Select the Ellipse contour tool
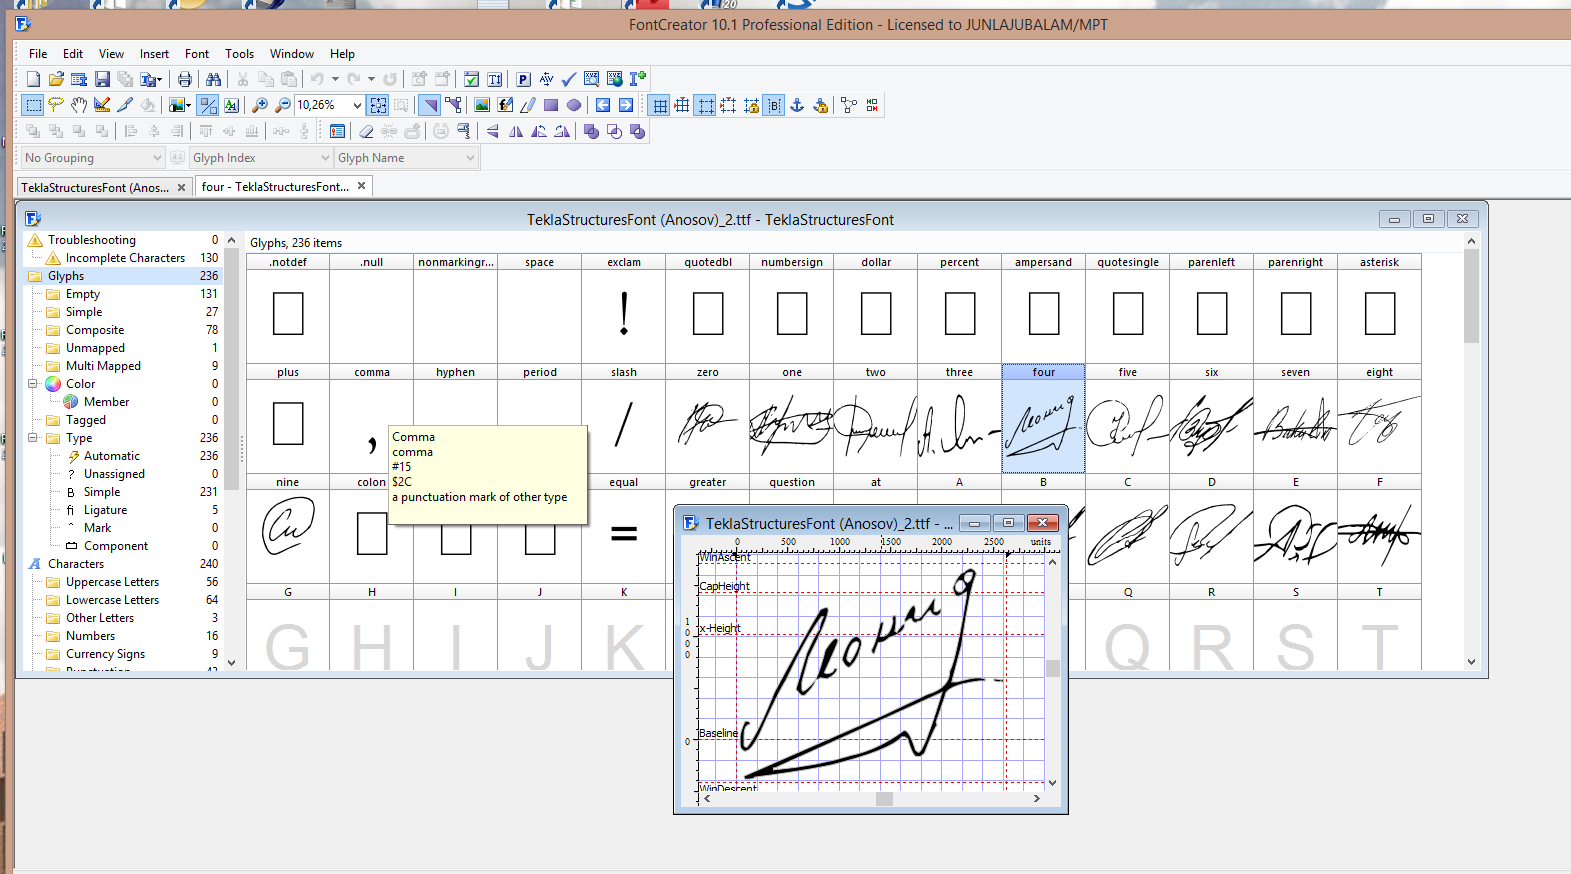Viewport: 1571px width, 874px height. click(574, 105)
